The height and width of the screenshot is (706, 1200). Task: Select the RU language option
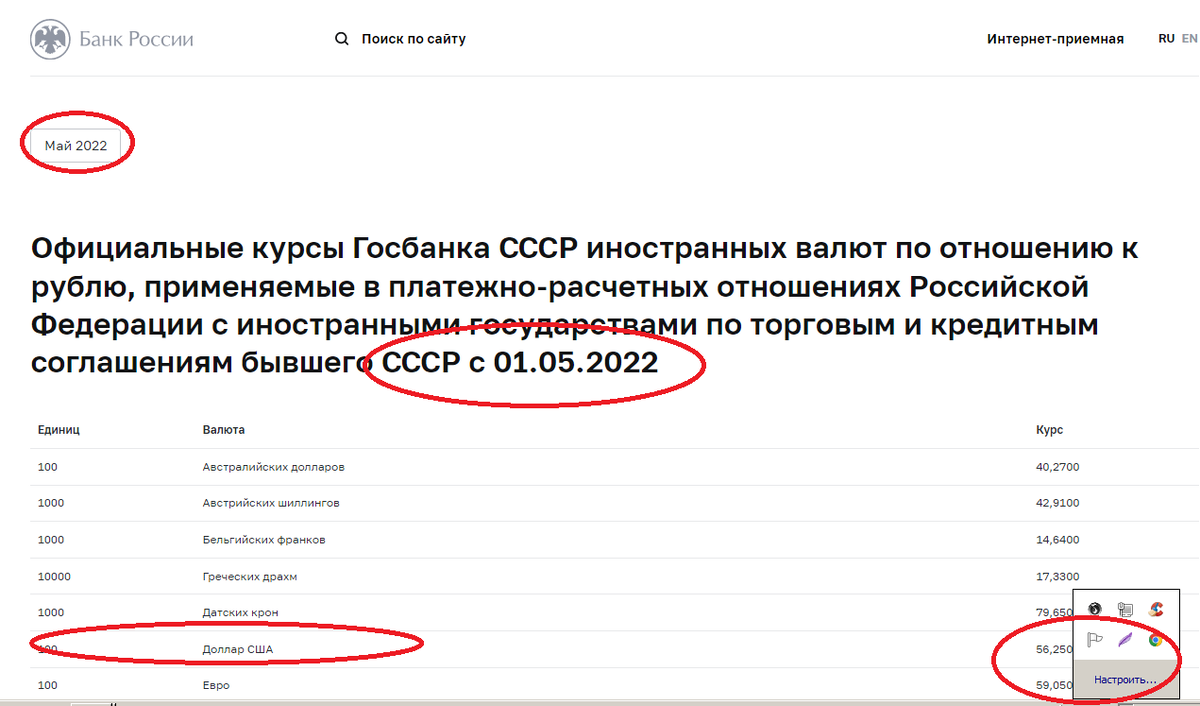coord(1166,38)
